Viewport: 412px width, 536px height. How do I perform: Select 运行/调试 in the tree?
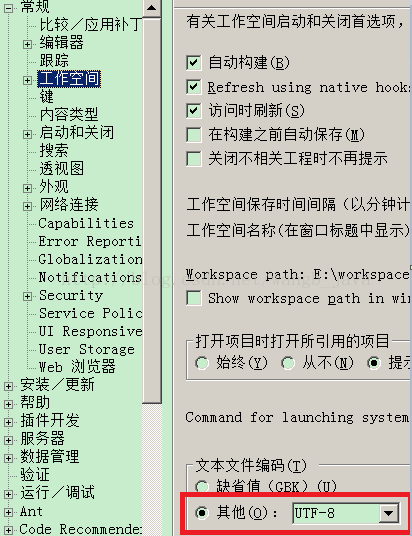[57, 493]
